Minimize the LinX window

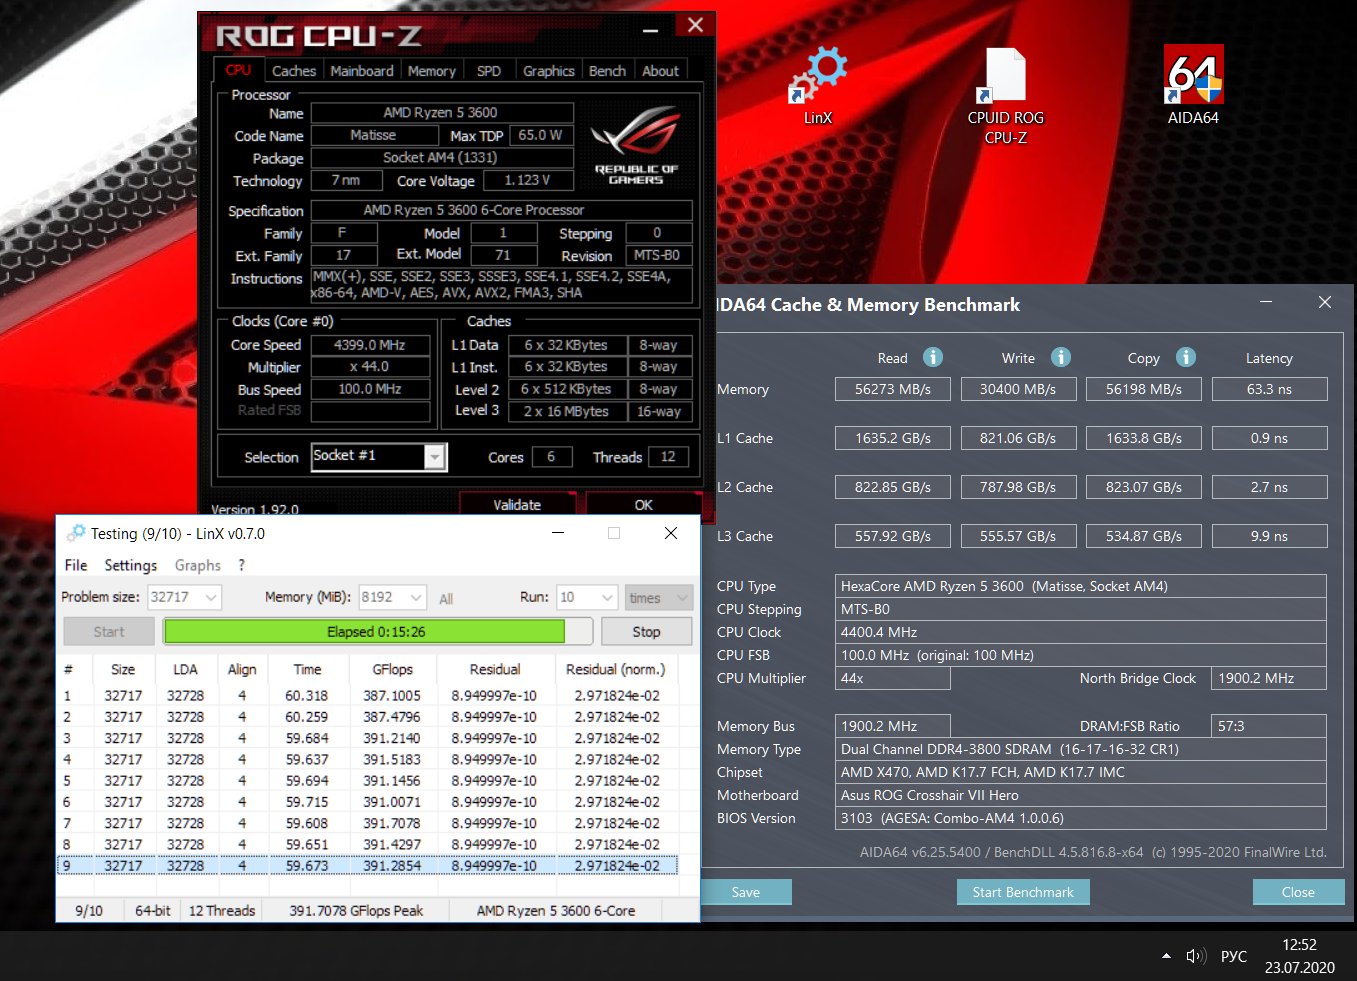click(558, 533)
